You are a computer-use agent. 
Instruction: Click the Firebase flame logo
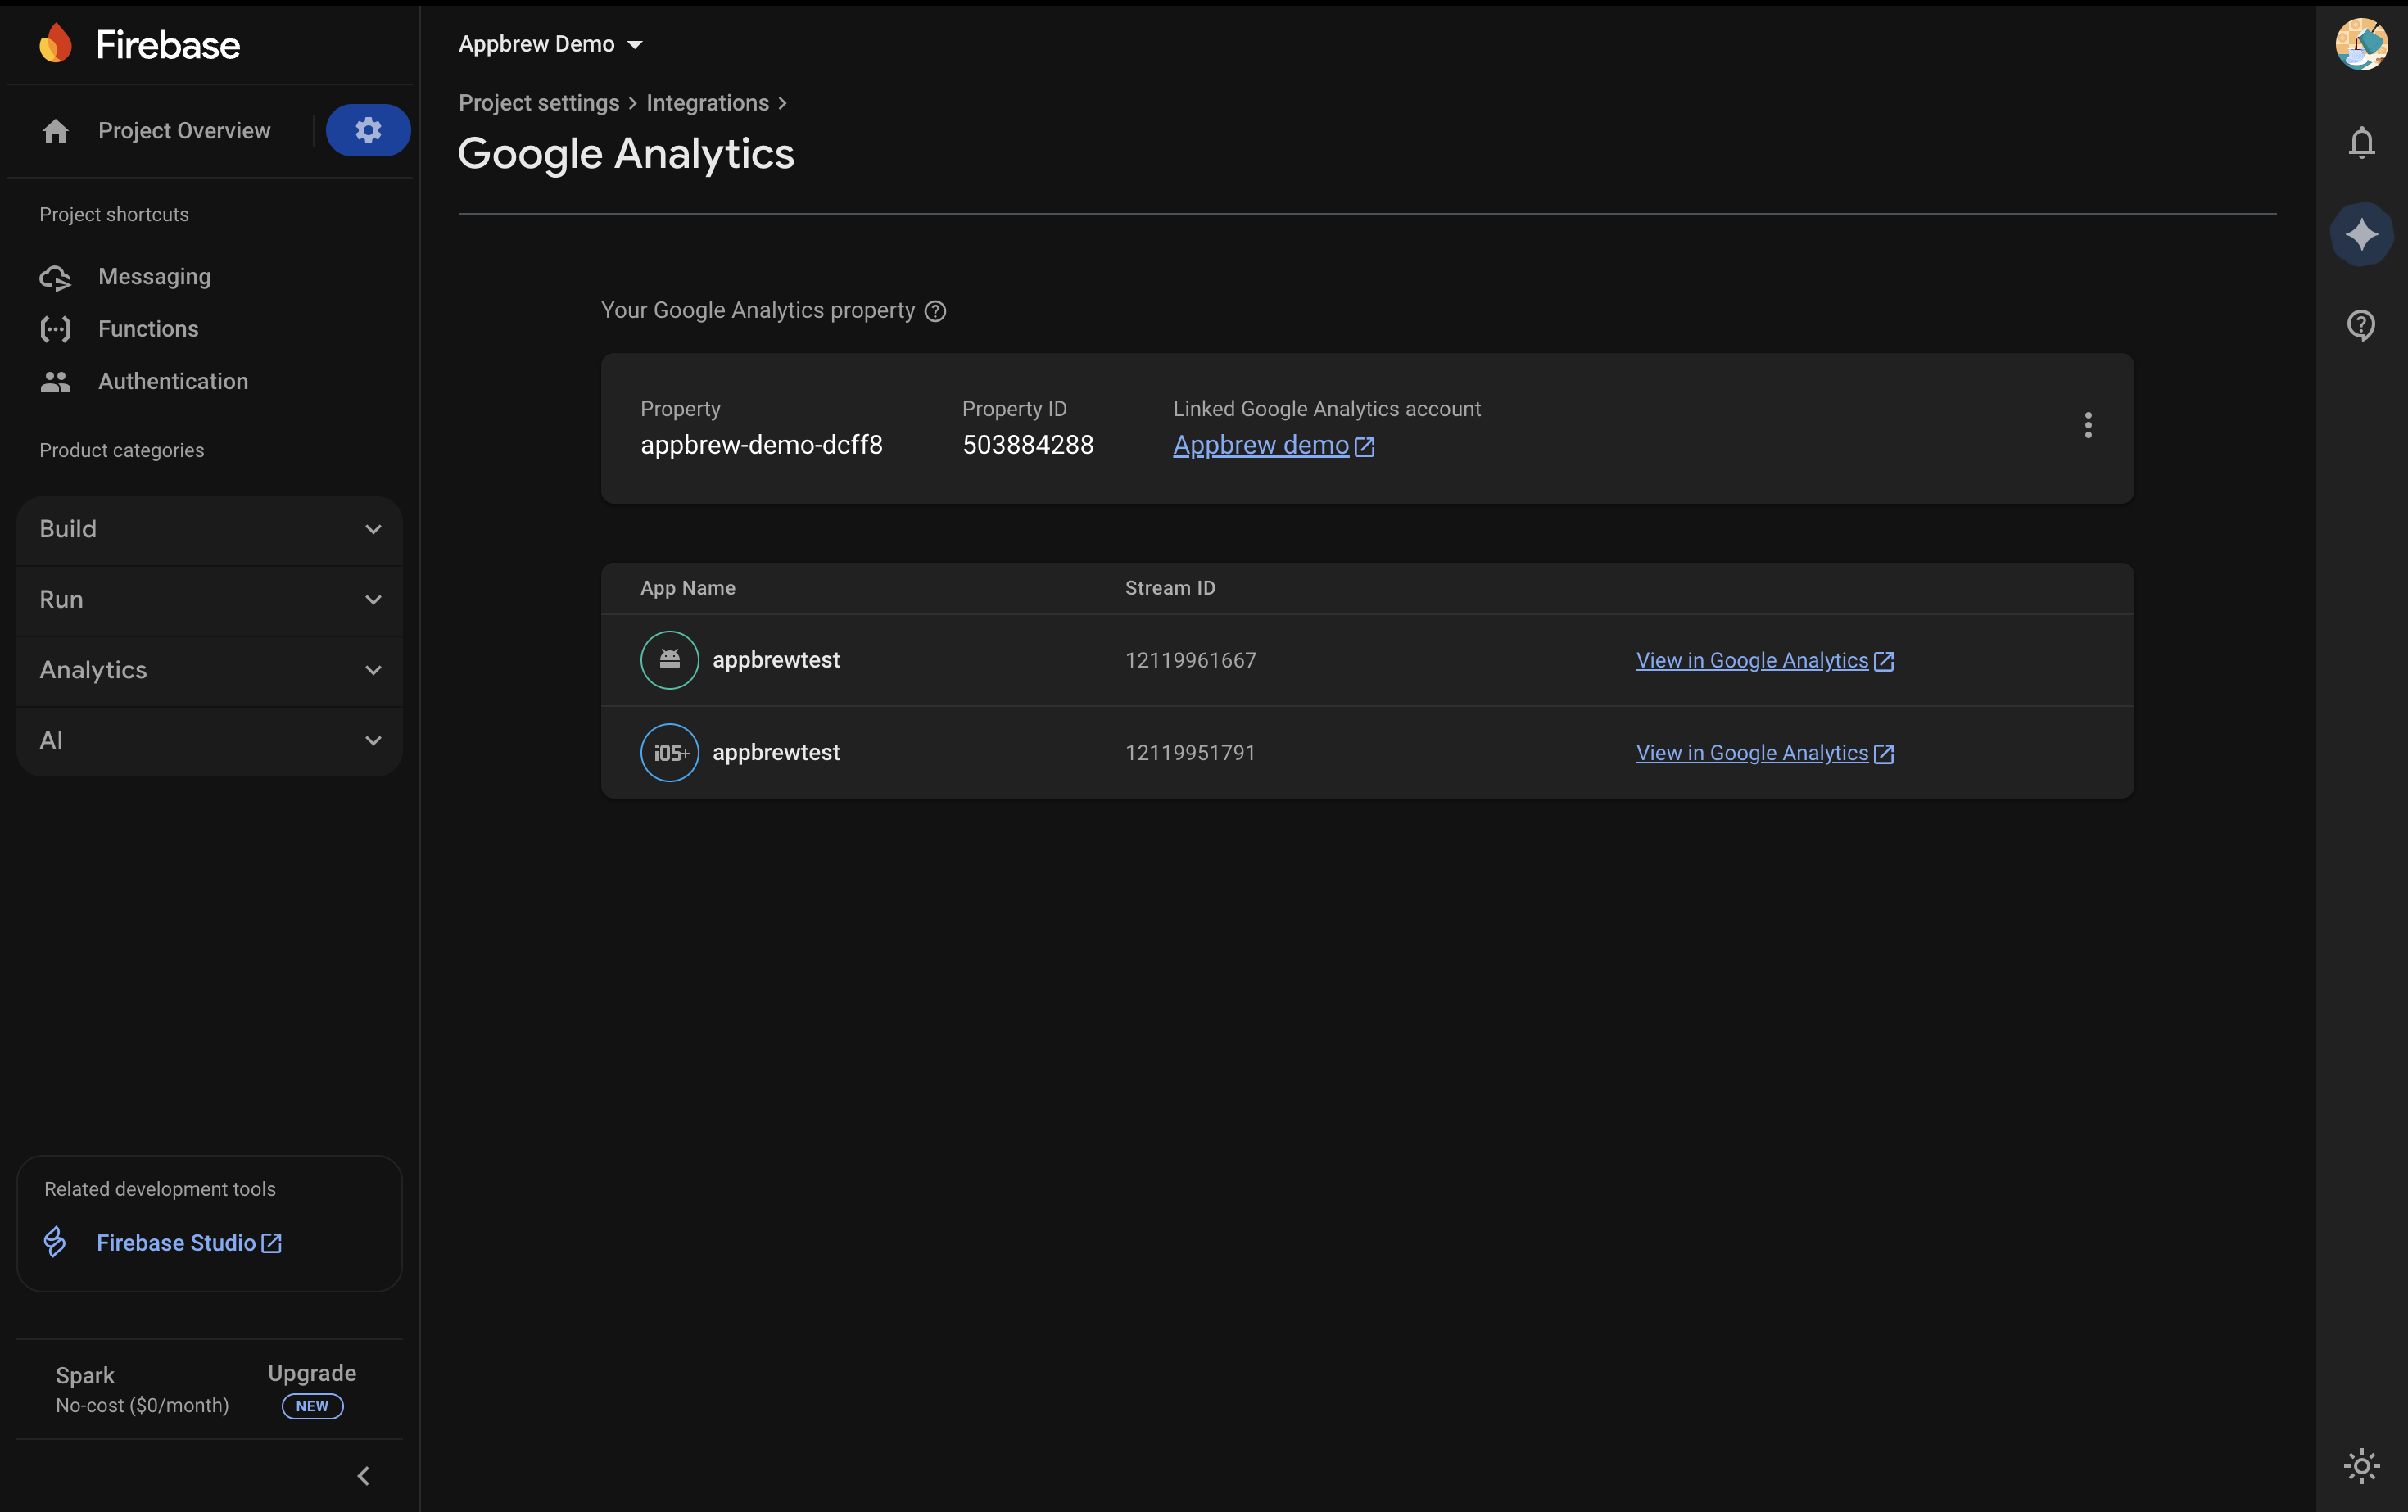click(56, 44)
